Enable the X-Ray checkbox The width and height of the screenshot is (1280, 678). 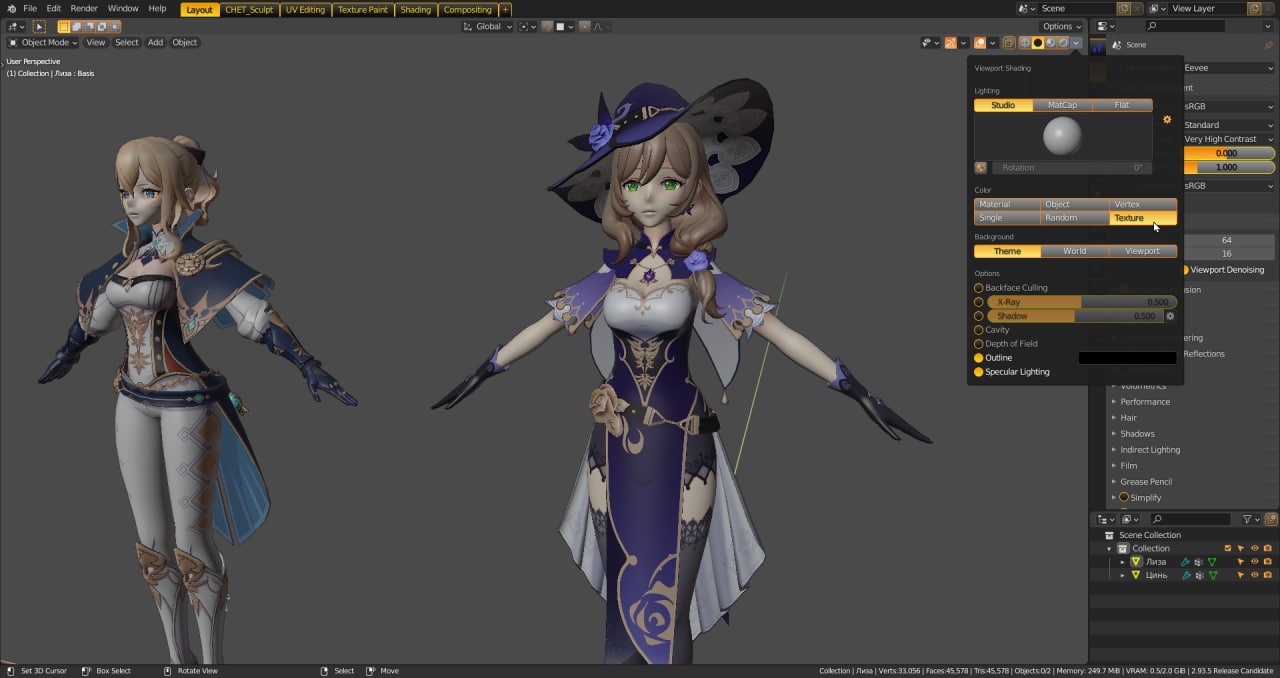pos(979,302)
